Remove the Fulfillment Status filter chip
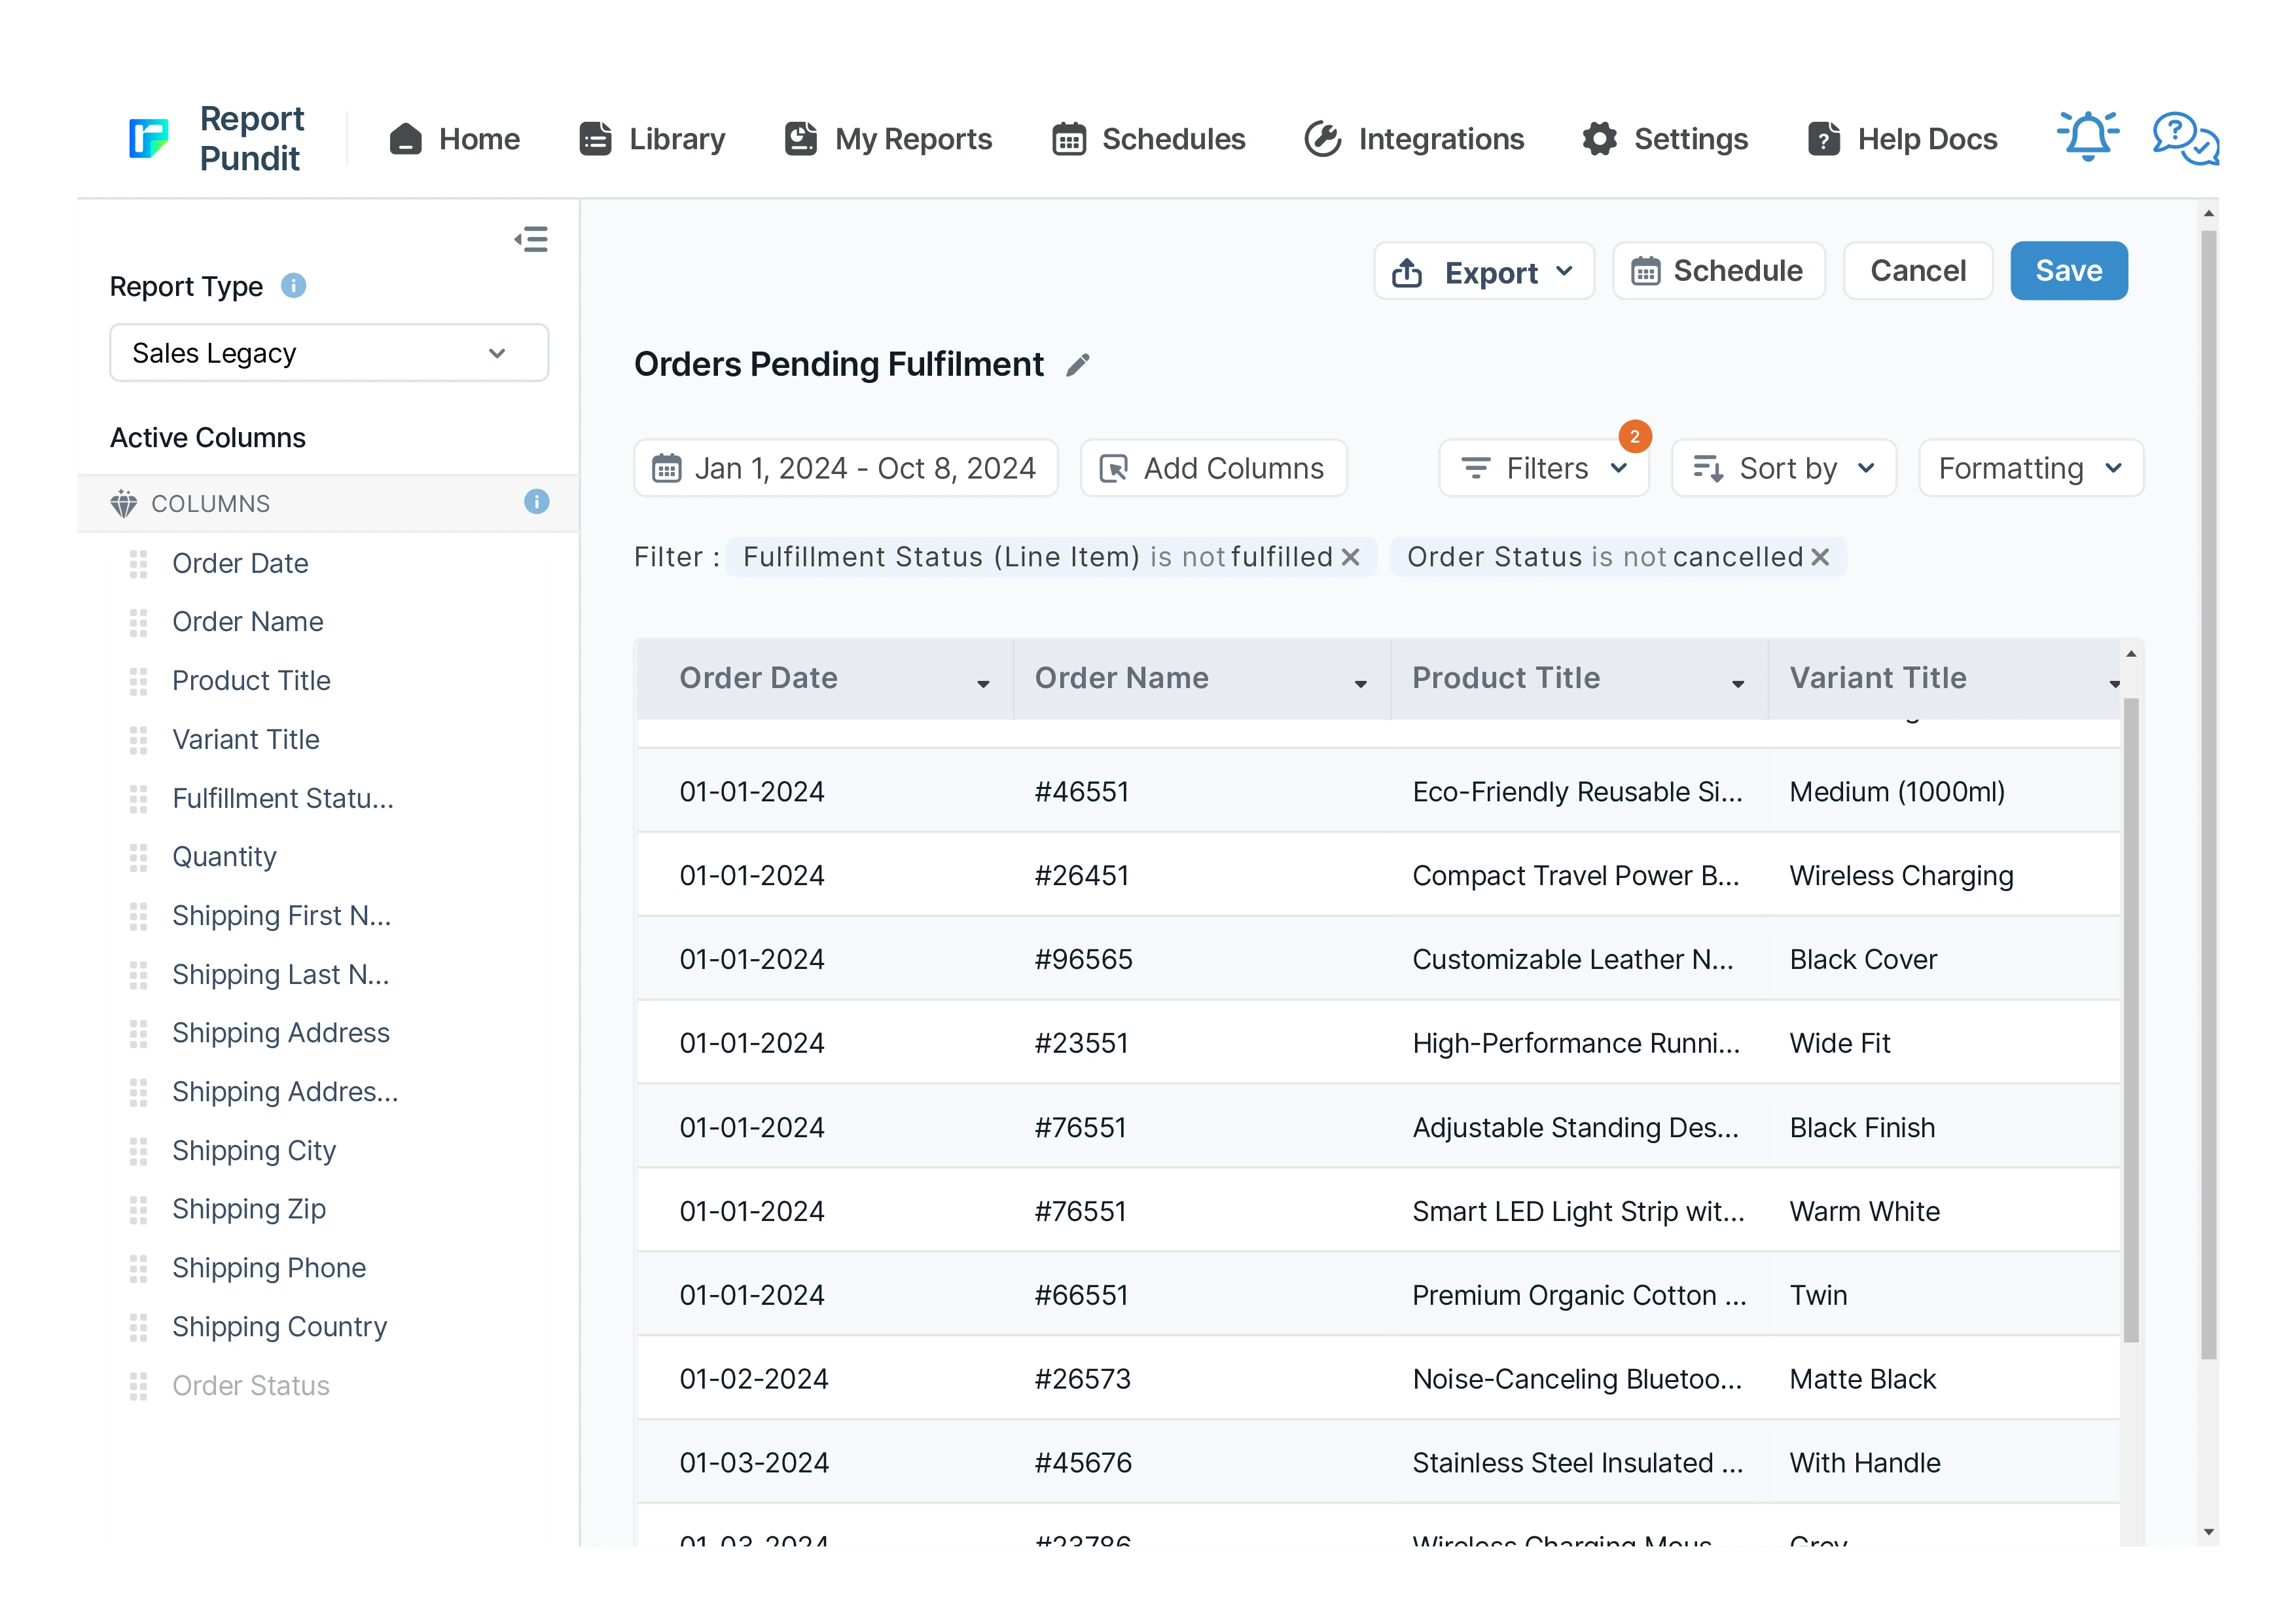 (1350, 557)
